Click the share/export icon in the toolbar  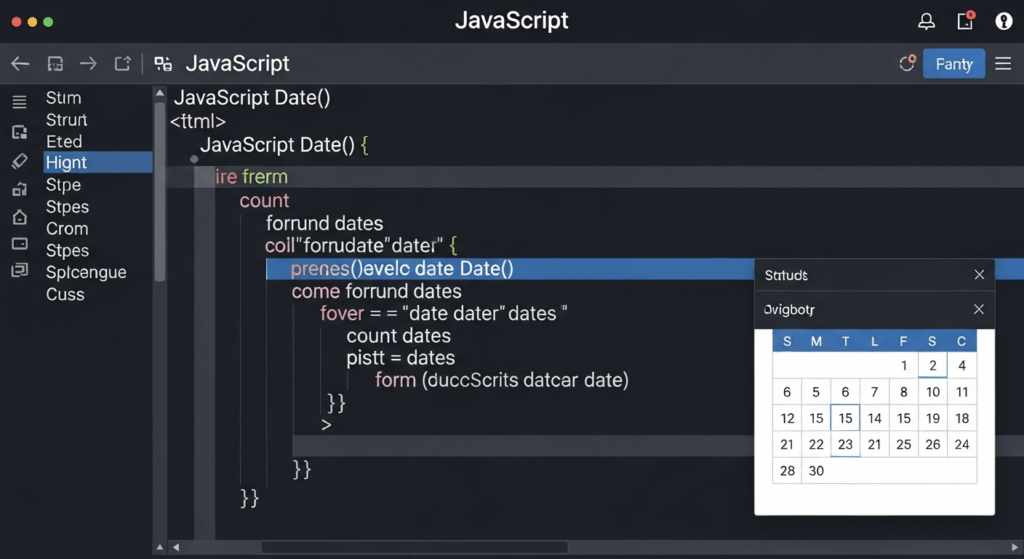click(x=122, y=64)
